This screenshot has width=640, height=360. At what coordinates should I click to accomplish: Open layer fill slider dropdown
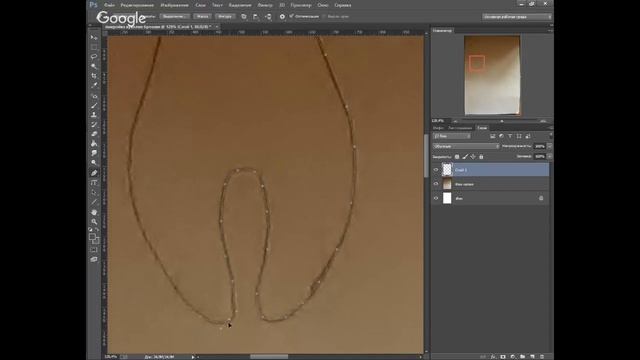(549, 156)
